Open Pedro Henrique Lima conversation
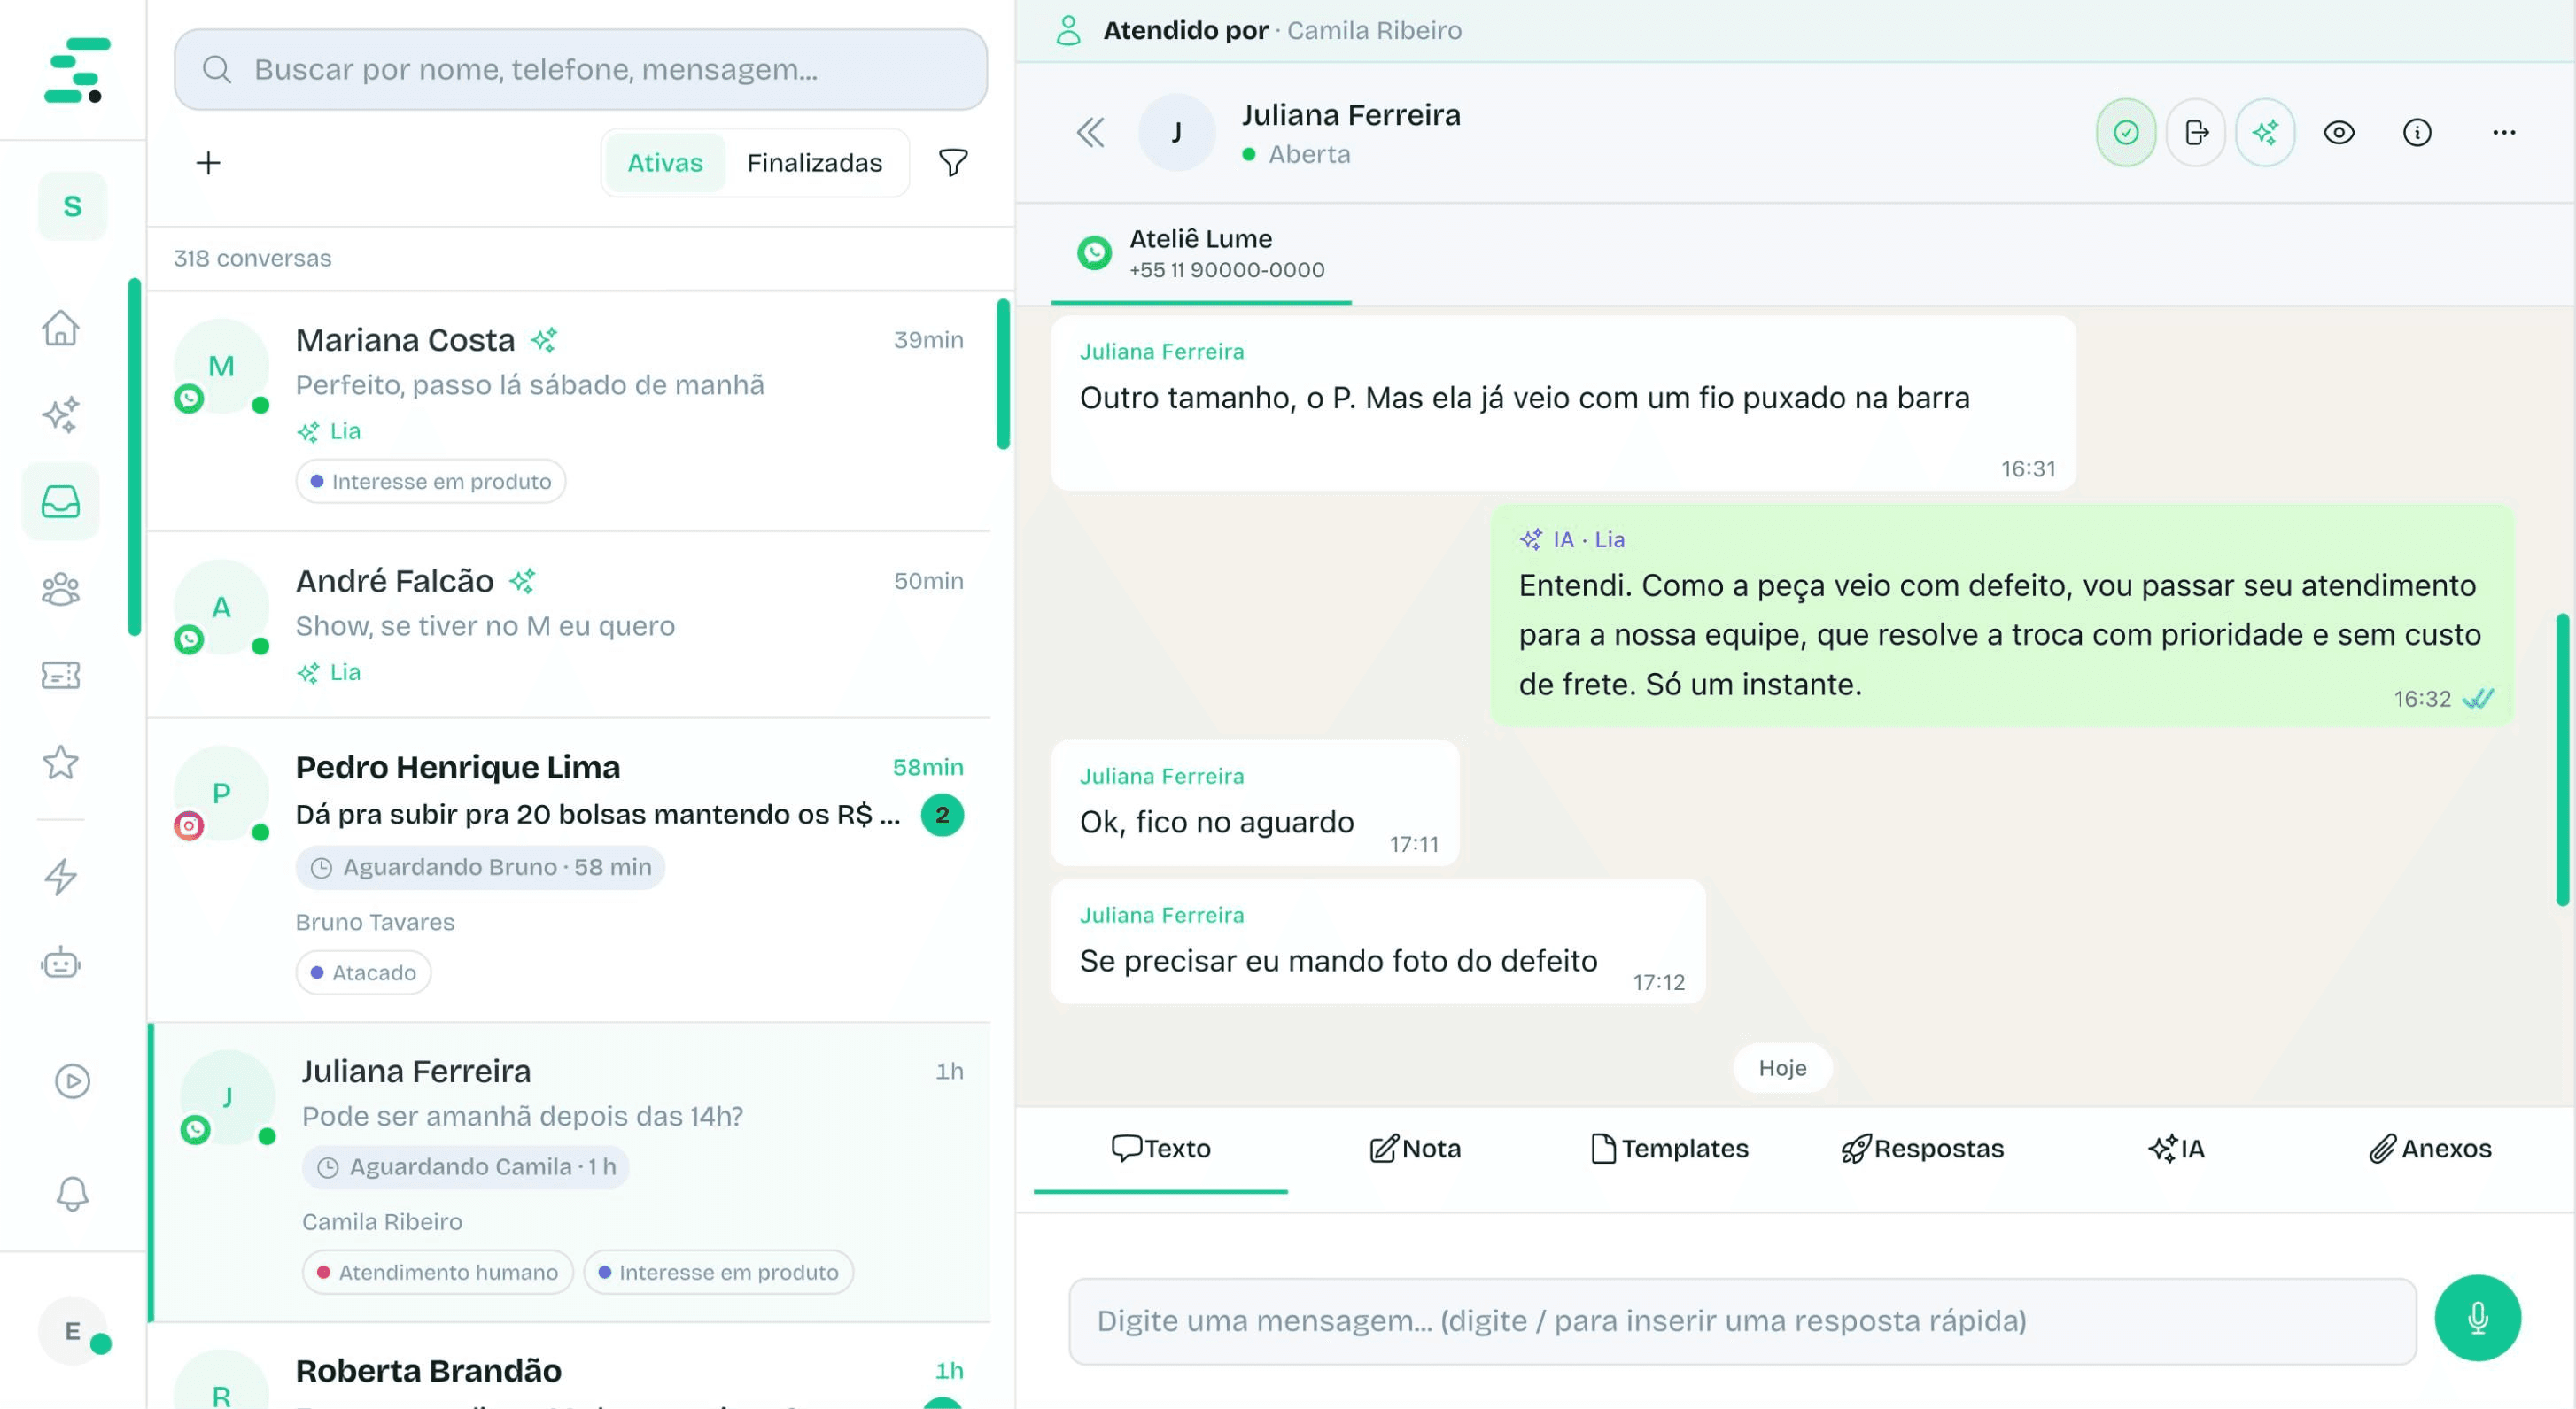This screenshot has width=2576, height=1409. (570, 870)
